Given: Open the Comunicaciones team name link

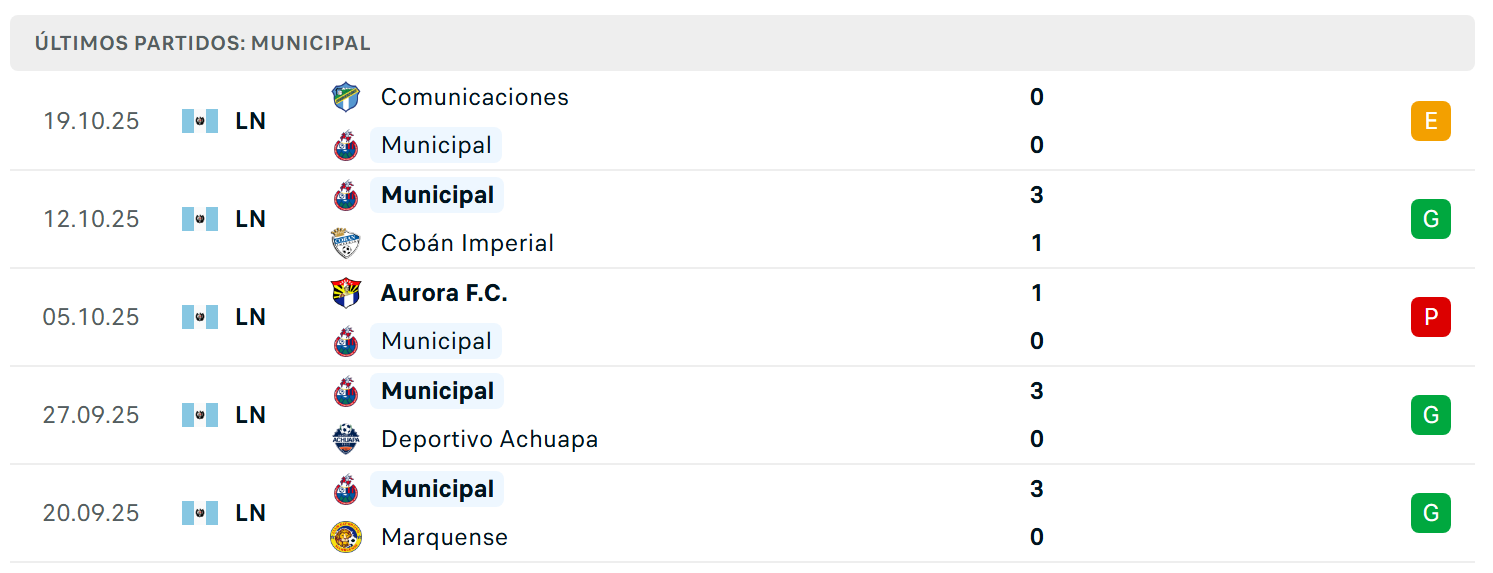Looking at the screenshot, I should coord(475,97).
